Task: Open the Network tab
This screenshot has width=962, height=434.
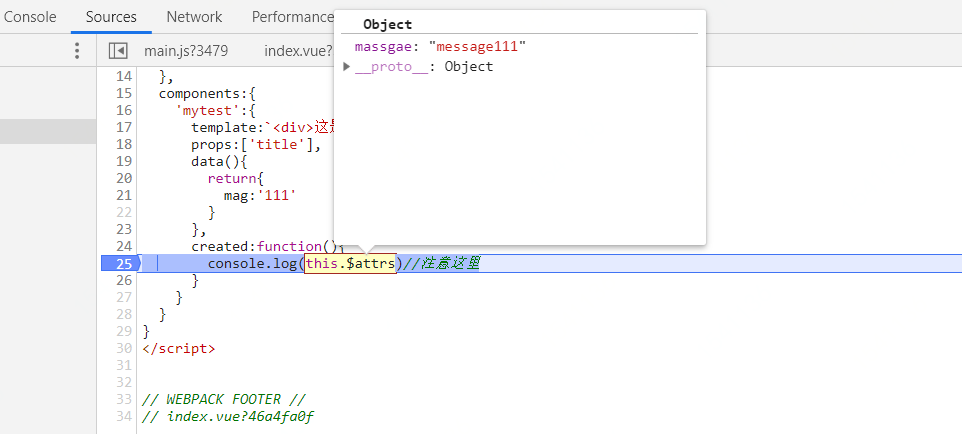Action: (x=194, y=17)
